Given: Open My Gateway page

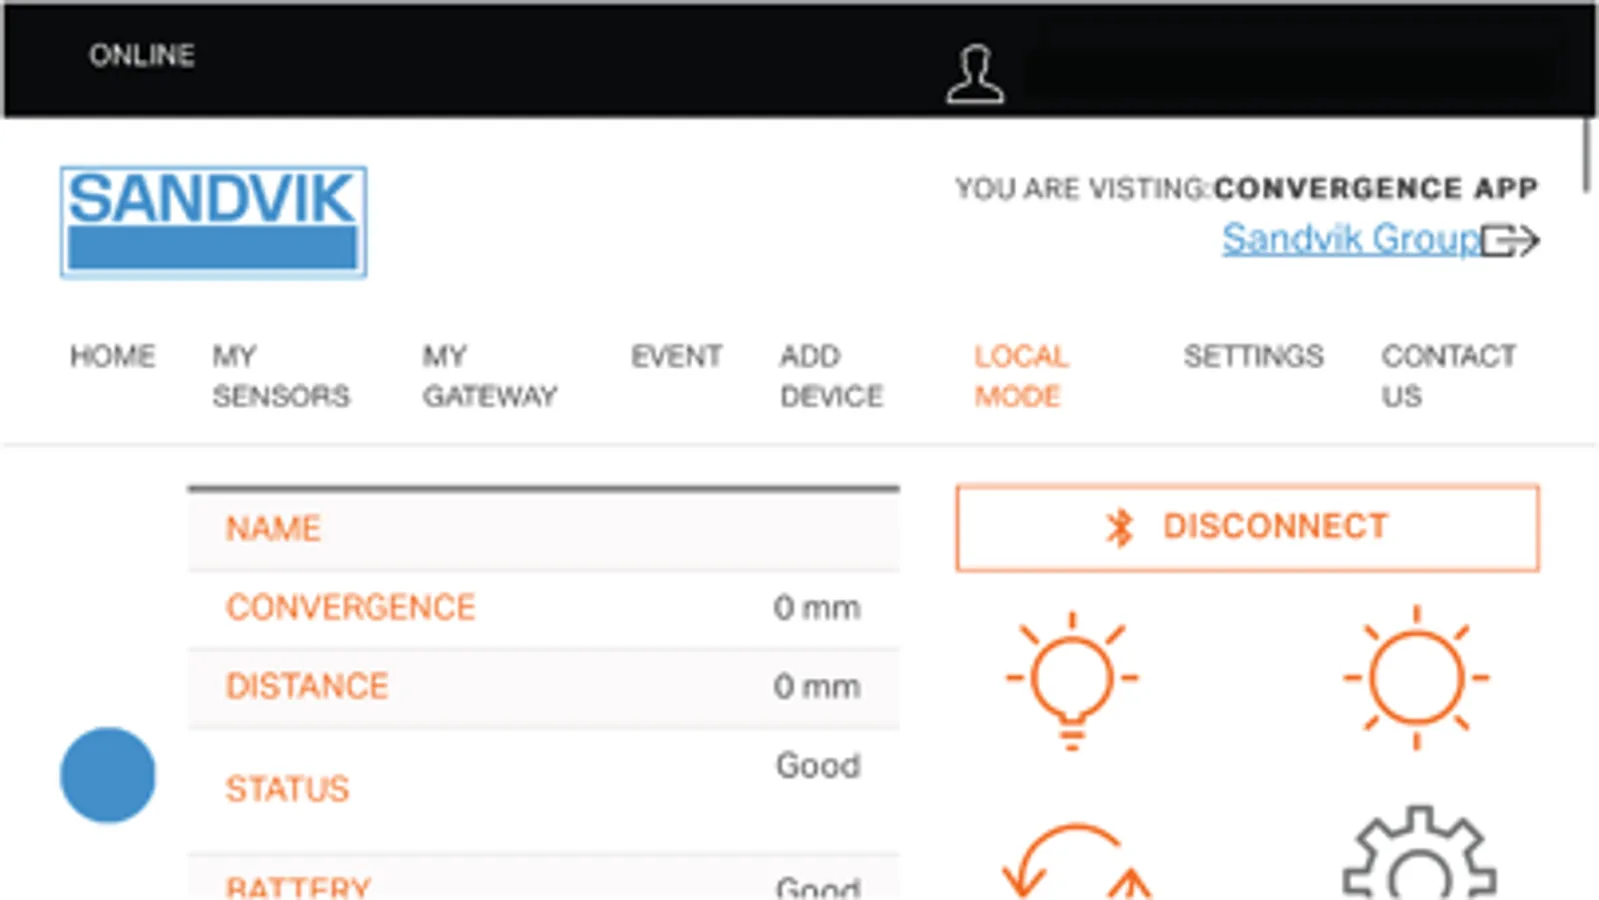Looking at the screenshot, I should (490, 376).
